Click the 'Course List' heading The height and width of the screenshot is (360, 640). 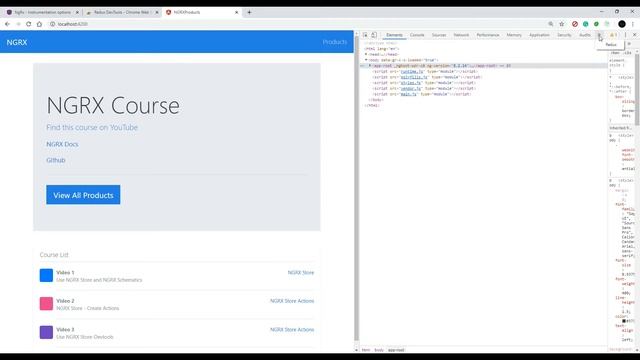pyautogui.click(x=54, y=255)
